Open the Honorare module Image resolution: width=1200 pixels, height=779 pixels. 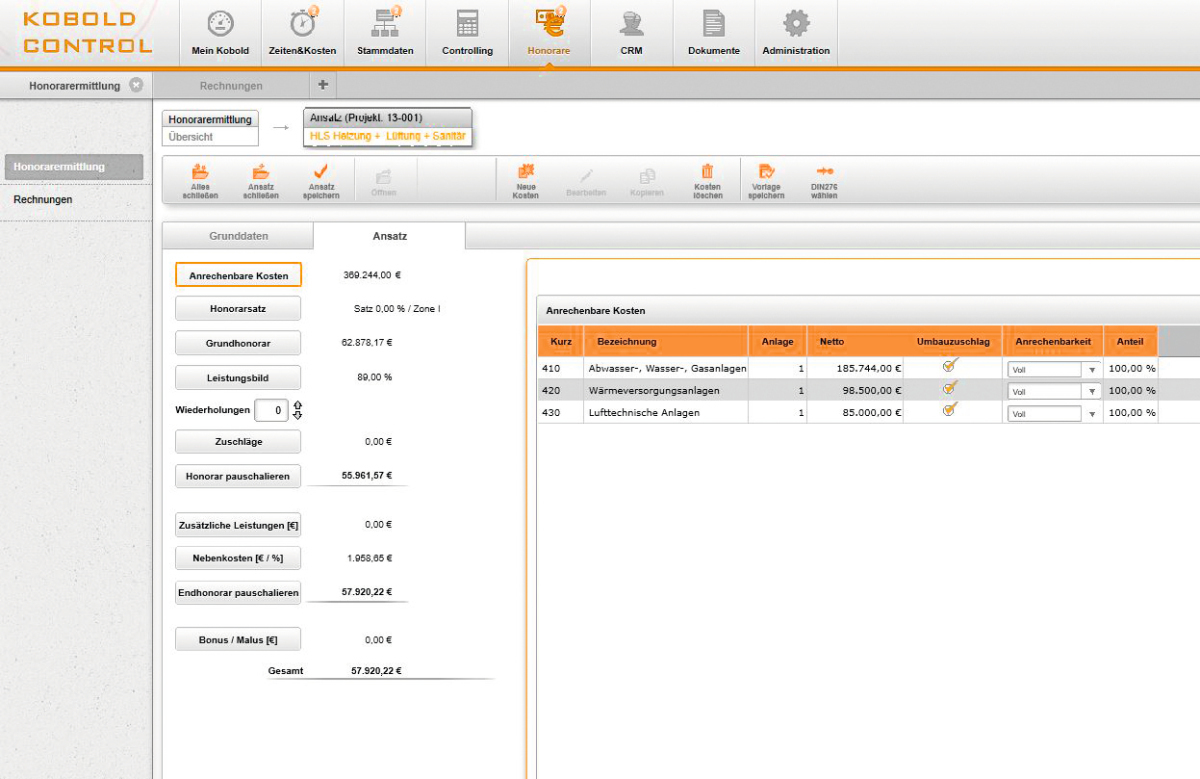tap(548, 33)
